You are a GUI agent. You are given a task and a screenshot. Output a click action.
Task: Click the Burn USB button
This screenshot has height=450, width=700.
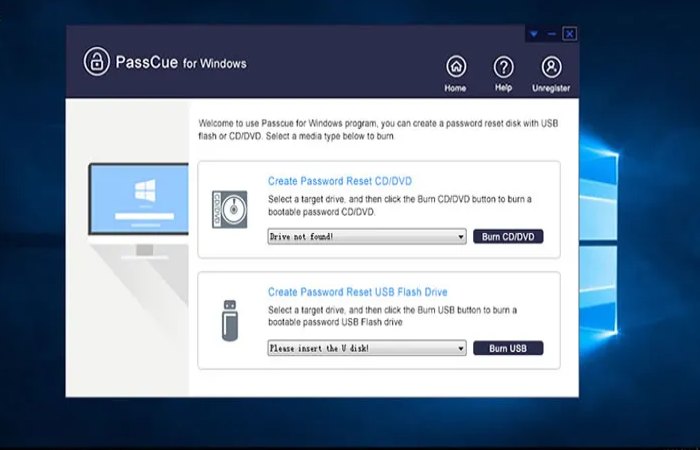click(x=508, y=348)
